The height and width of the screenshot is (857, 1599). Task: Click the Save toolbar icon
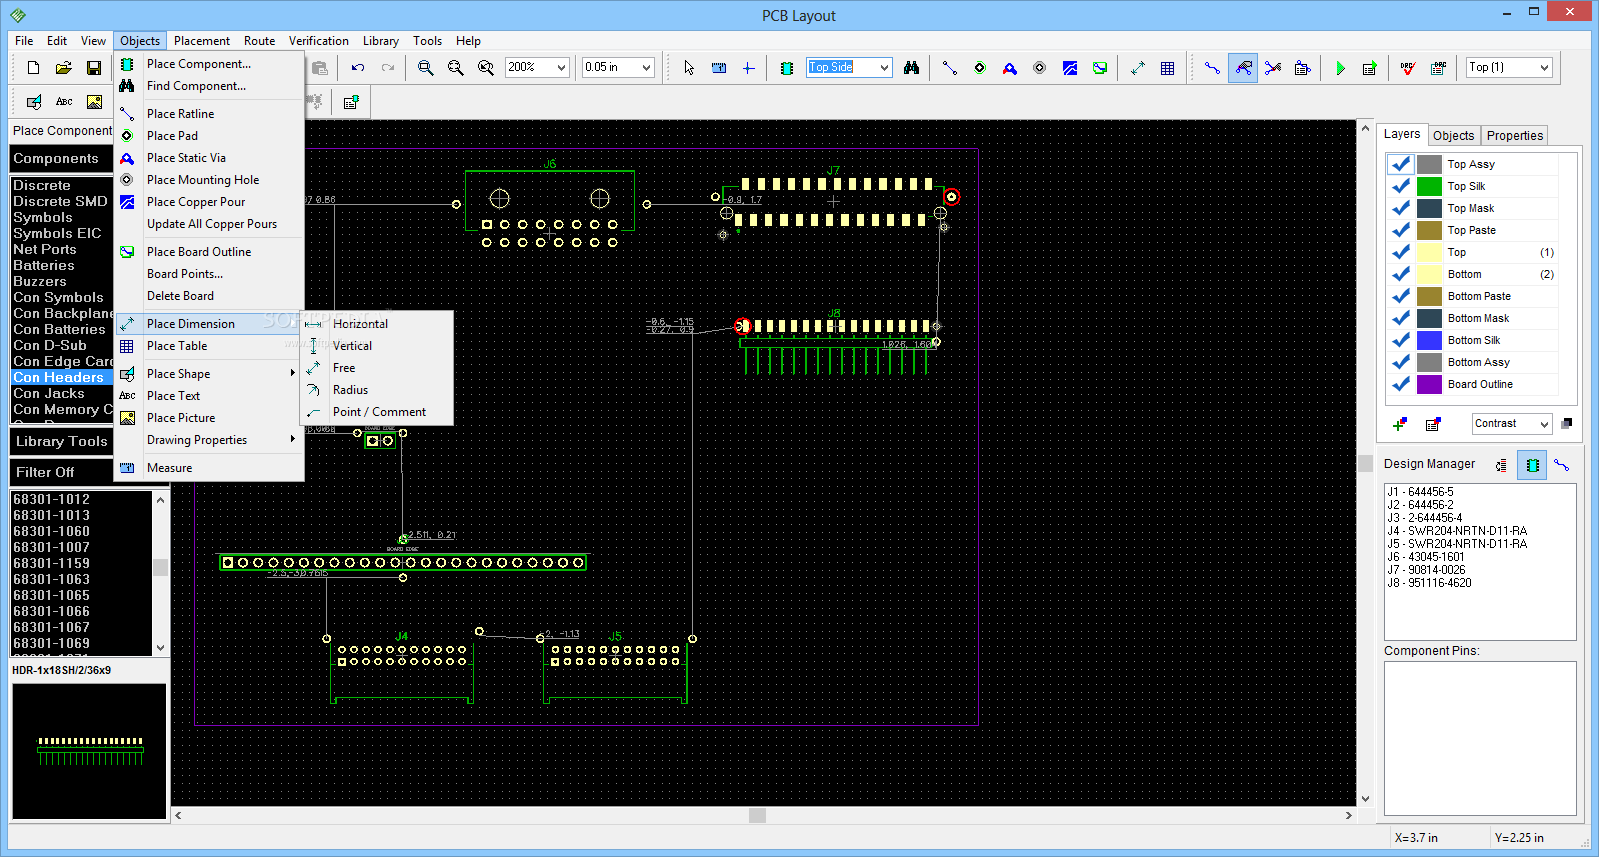(93, 68)
